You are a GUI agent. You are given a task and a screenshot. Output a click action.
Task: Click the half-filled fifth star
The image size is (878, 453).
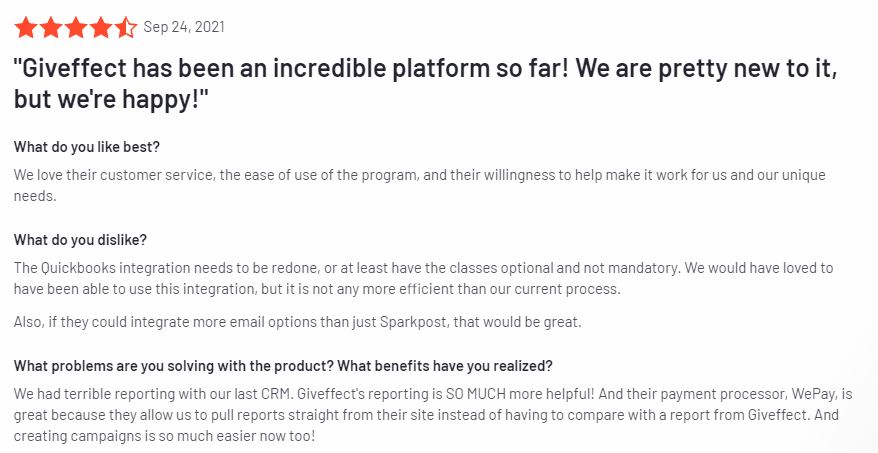126,27
